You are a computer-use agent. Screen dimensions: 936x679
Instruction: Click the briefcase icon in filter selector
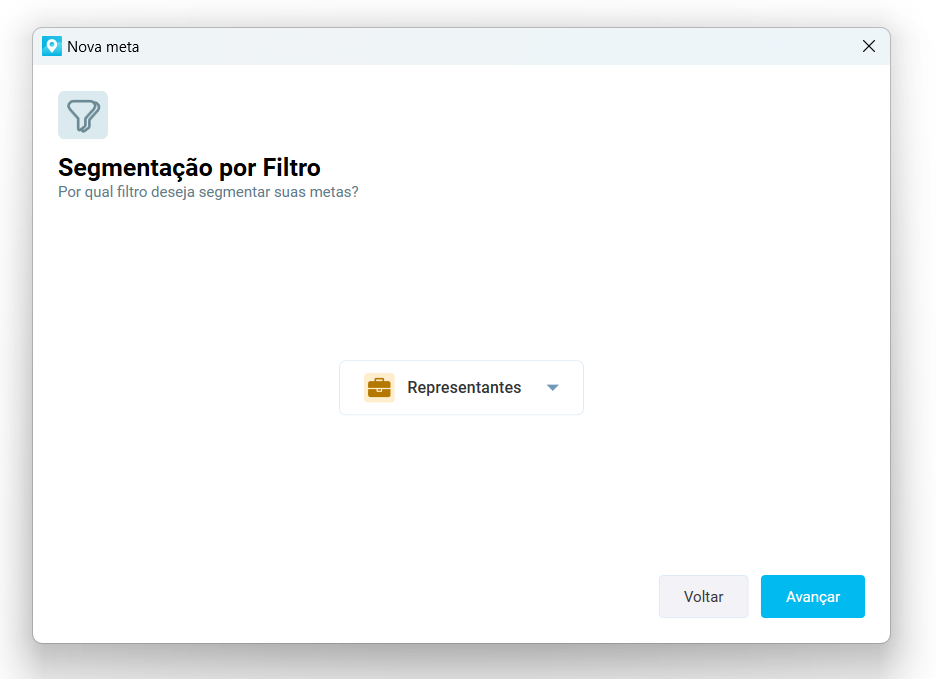379,388
